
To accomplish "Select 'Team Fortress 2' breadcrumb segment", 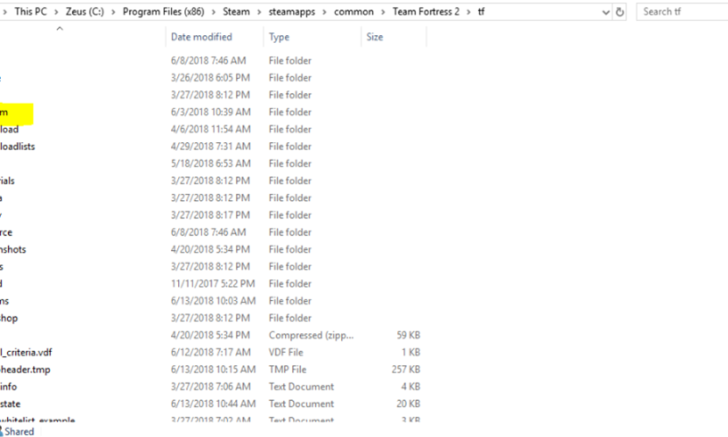I will click(426, 12).
